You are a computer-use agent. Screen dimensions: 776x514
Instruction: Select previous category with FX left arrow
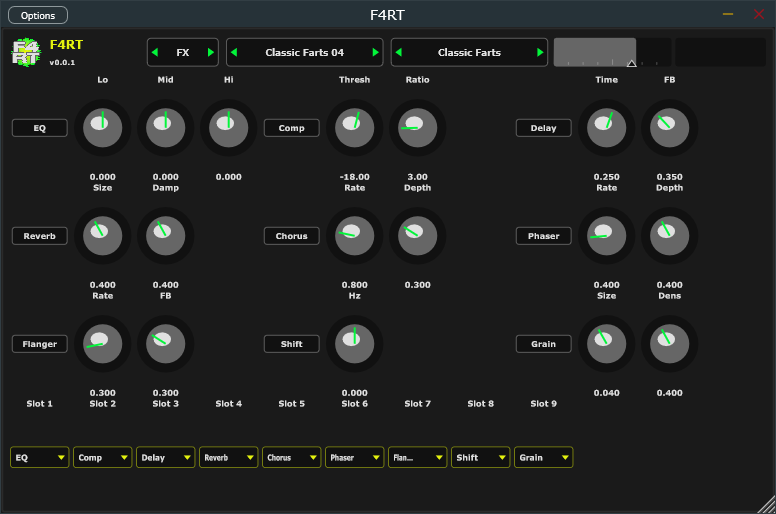pyautogui.click(x=155, y=52)
